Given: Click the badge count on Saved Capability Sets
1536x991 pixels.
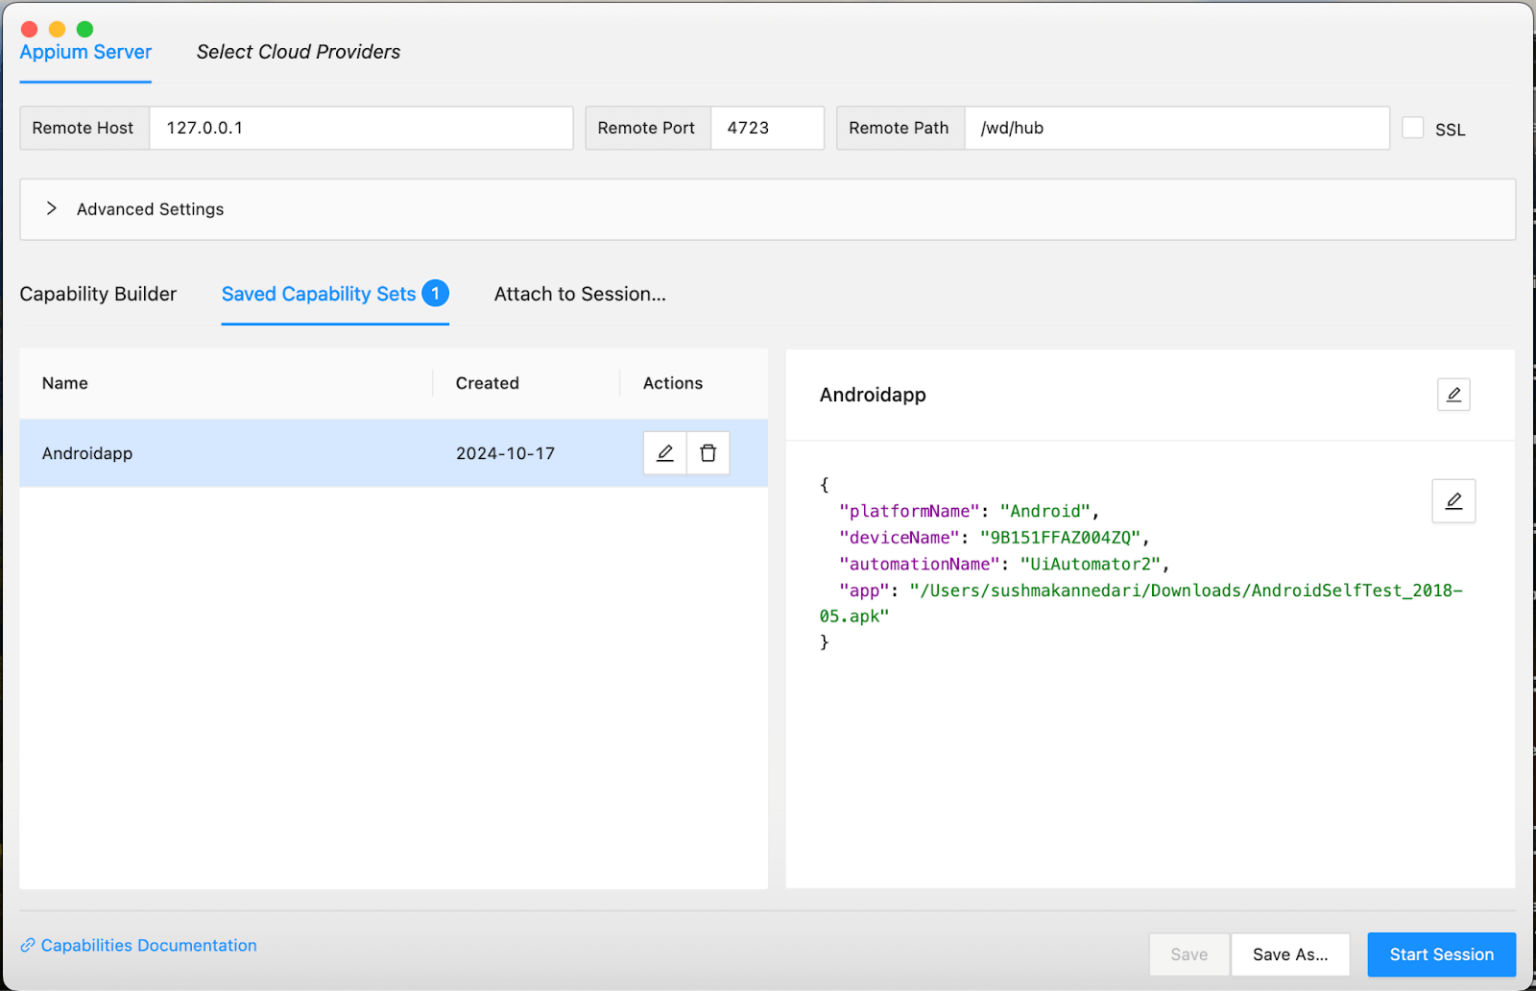Looking at the screenshot, I should (x=435, y=293).
